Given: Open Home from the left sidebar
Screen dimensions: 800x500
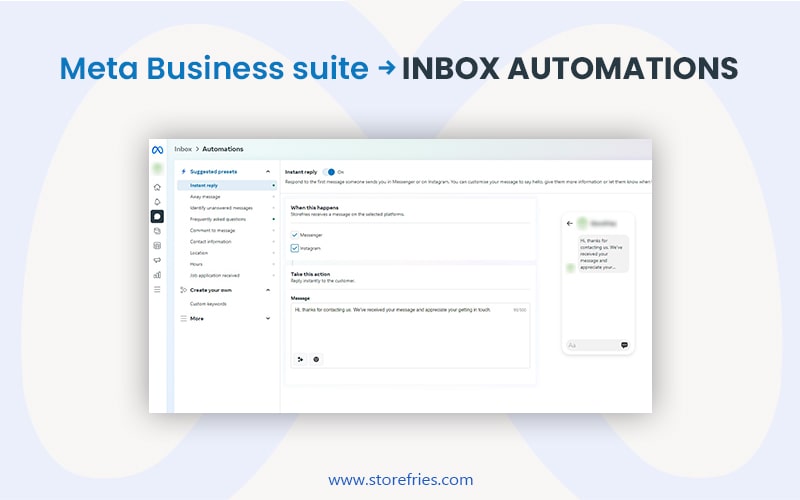Looking at the screenshot, I should pos(157,187).
